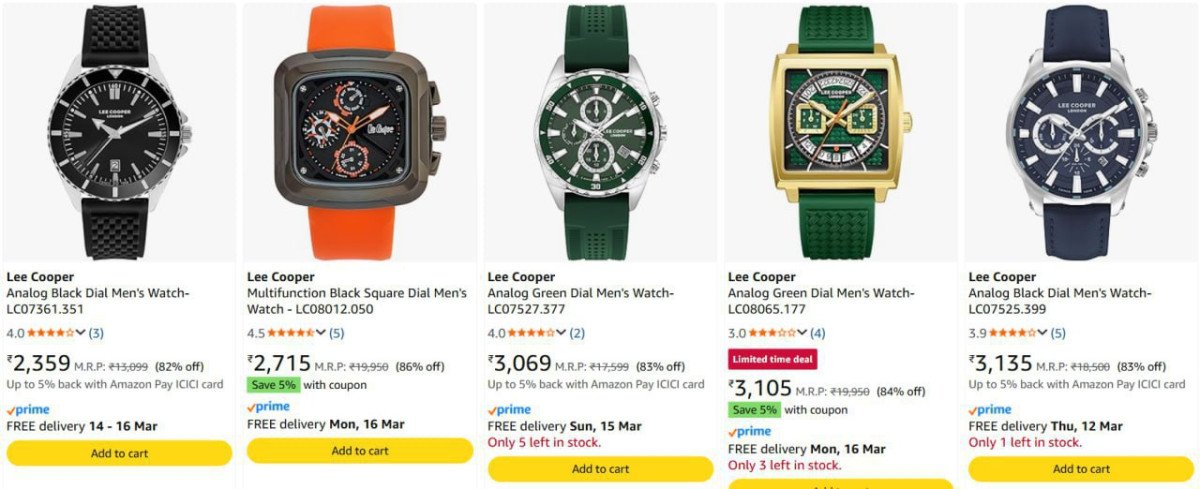Add LC07361.351 black dial watch to cart
Viewport: 1200px width, 489px height.
[x=120, y=453]
